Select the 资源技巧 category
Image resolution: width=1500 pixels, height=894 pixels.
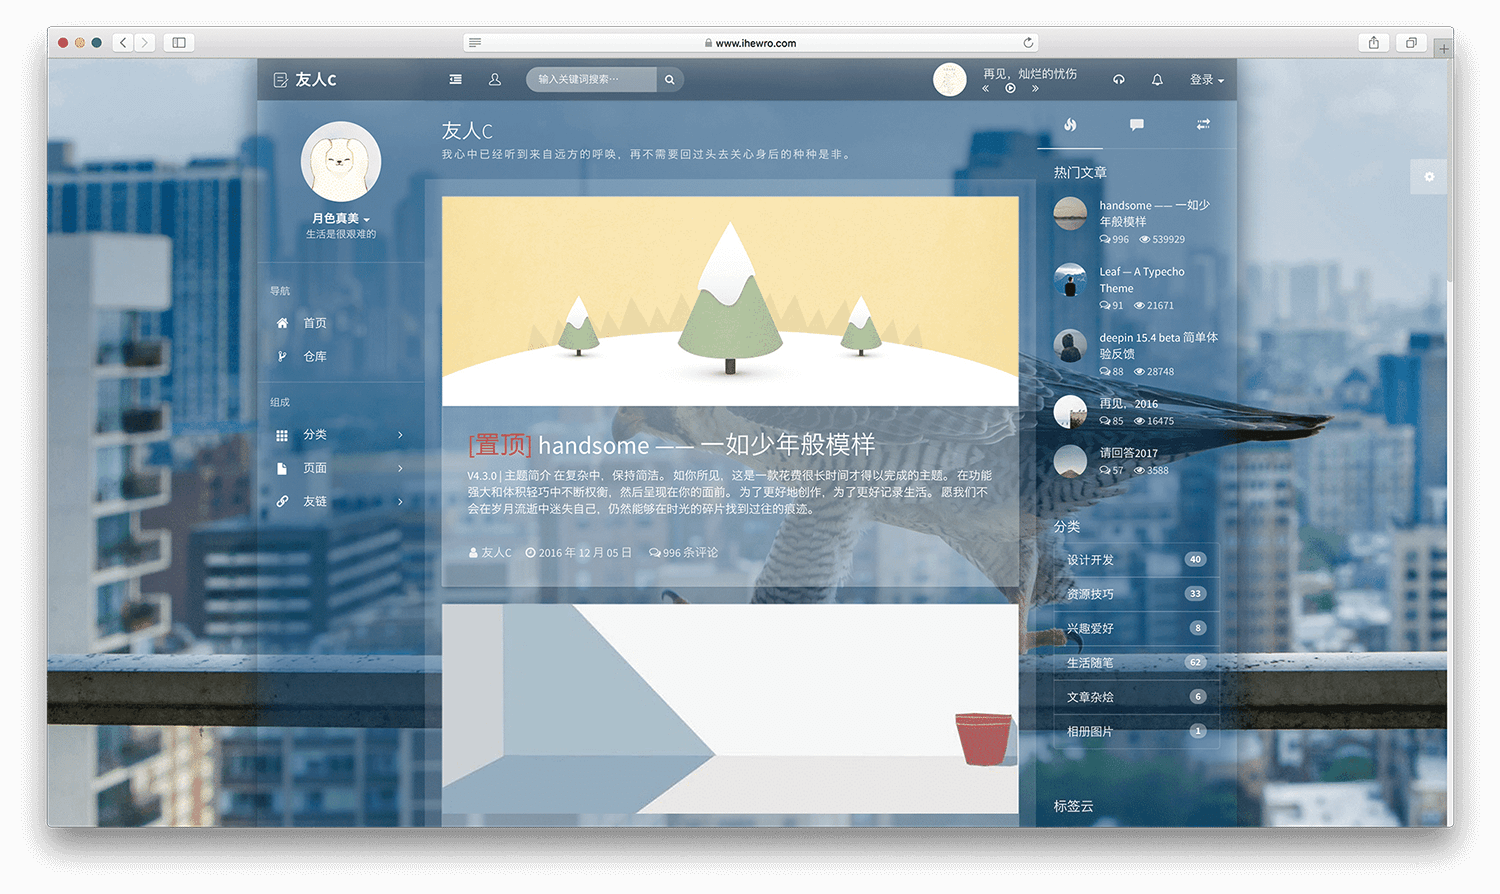click(1136, 594)
